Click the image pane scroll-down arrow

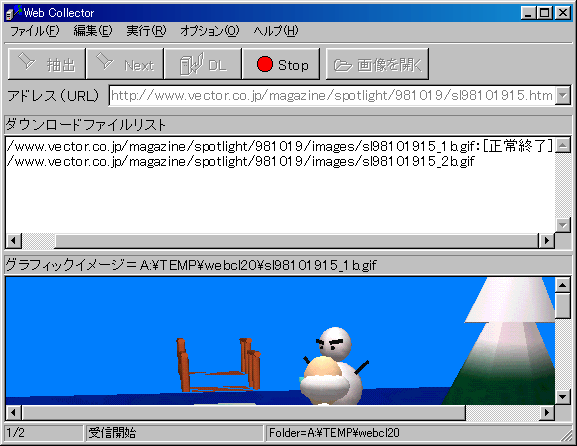pos(563,397)
